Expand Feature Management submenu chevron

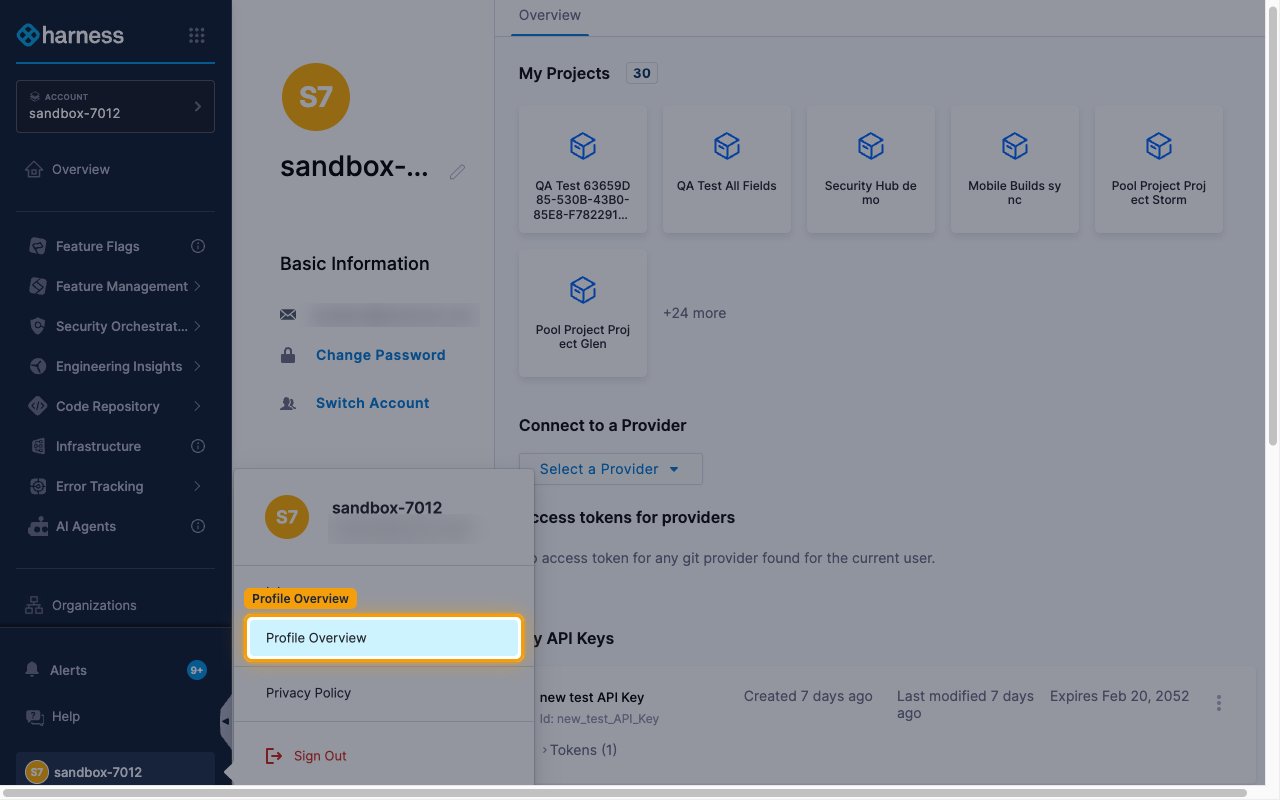(x=198, y=286)
